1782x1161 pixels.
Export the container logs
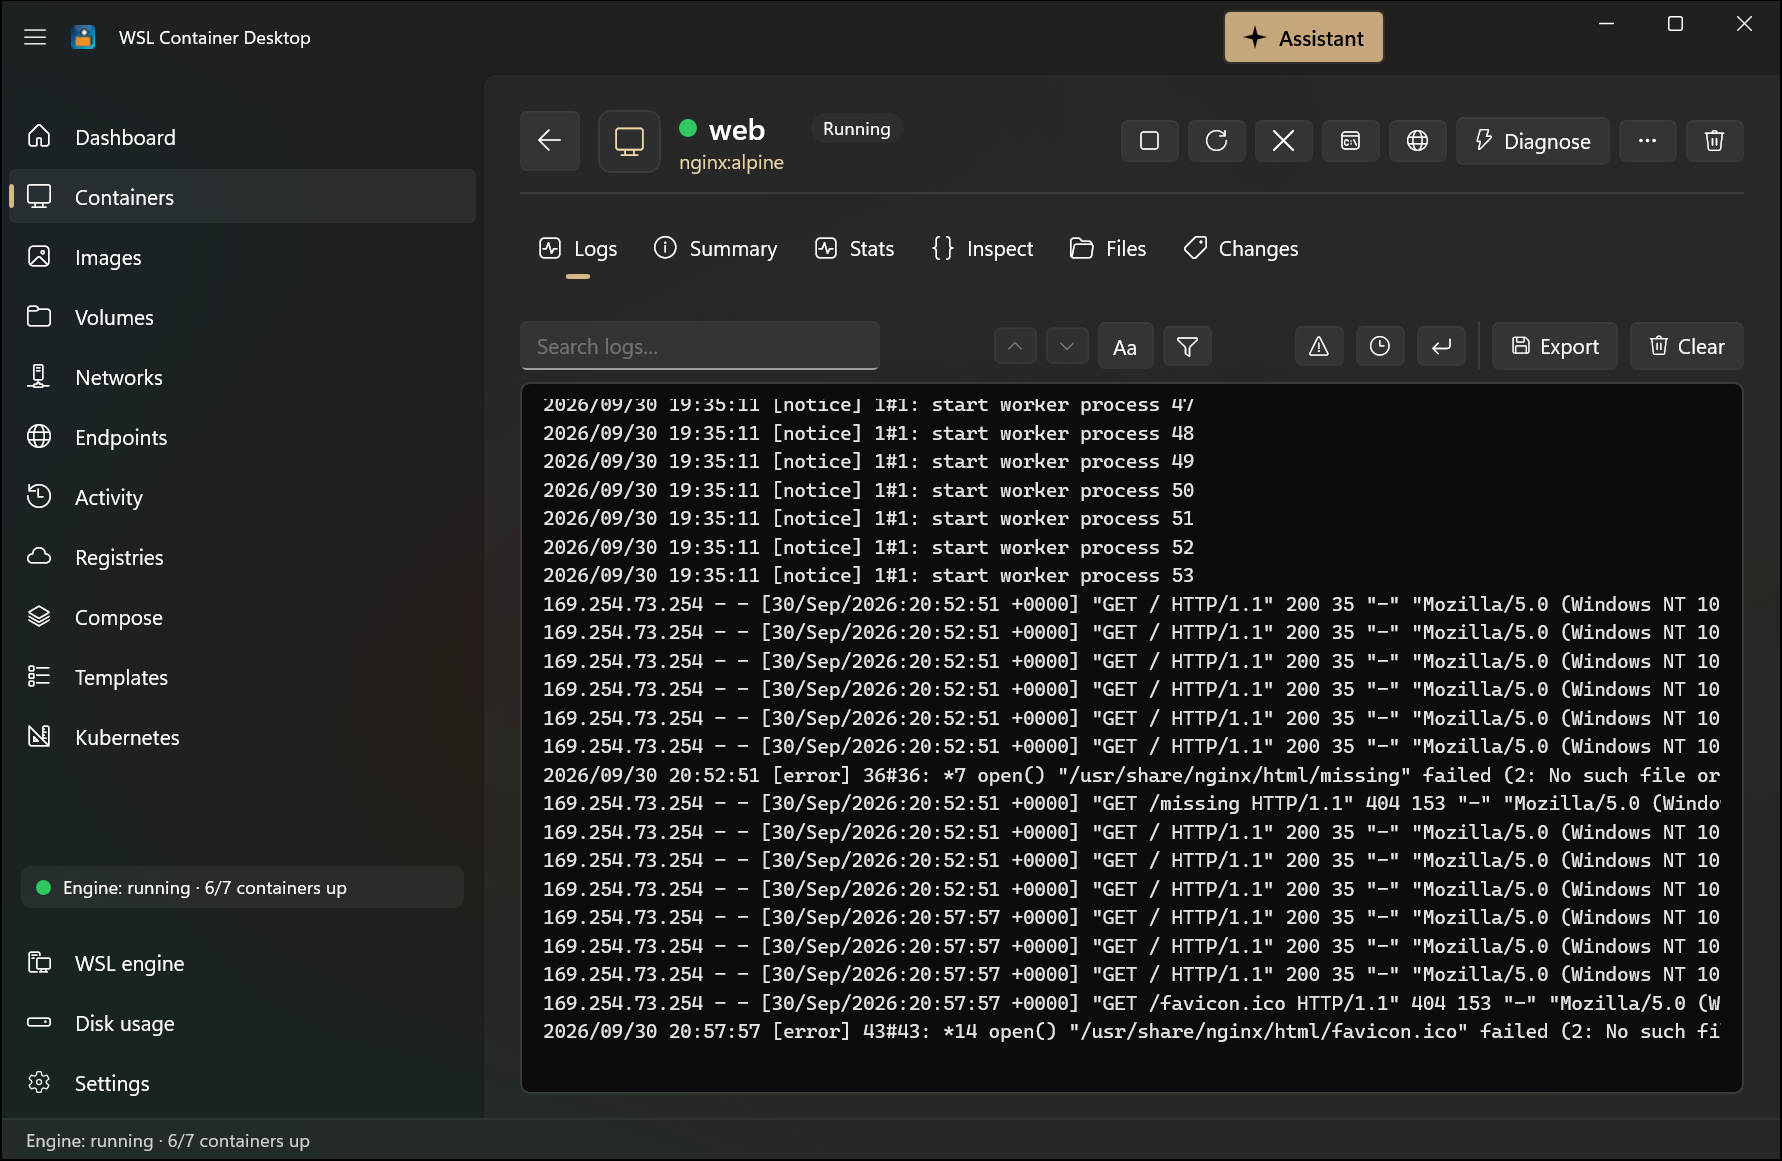[x=1554, y=346]
